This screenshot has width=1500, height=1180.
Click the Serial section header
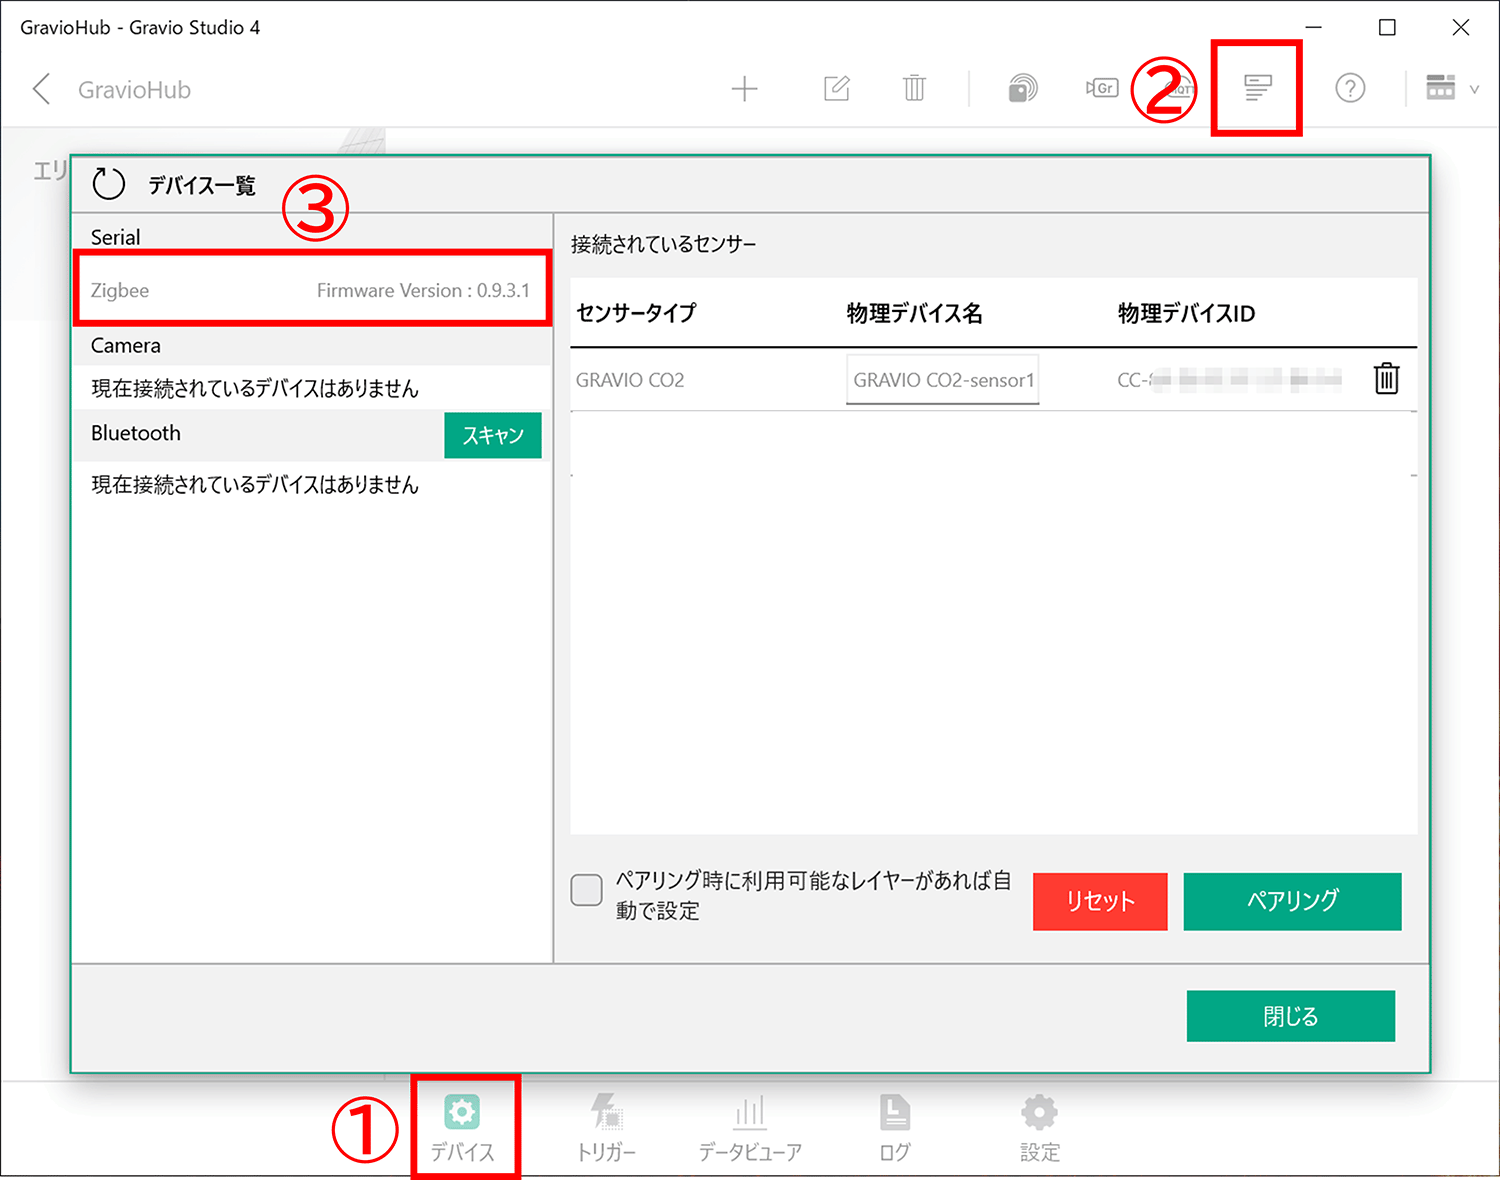click(x=116, y=237)
